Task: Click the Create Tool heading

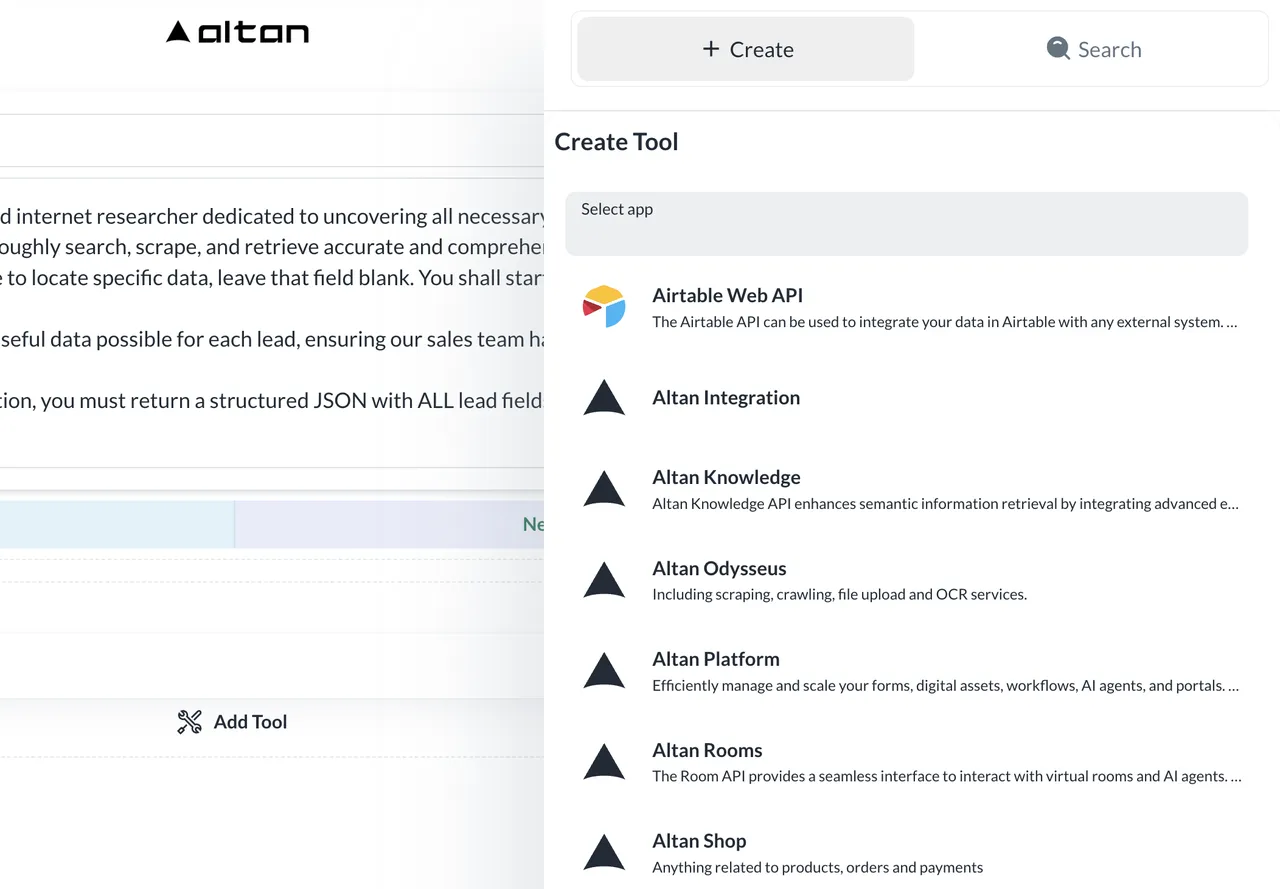Action: (616, 142)
